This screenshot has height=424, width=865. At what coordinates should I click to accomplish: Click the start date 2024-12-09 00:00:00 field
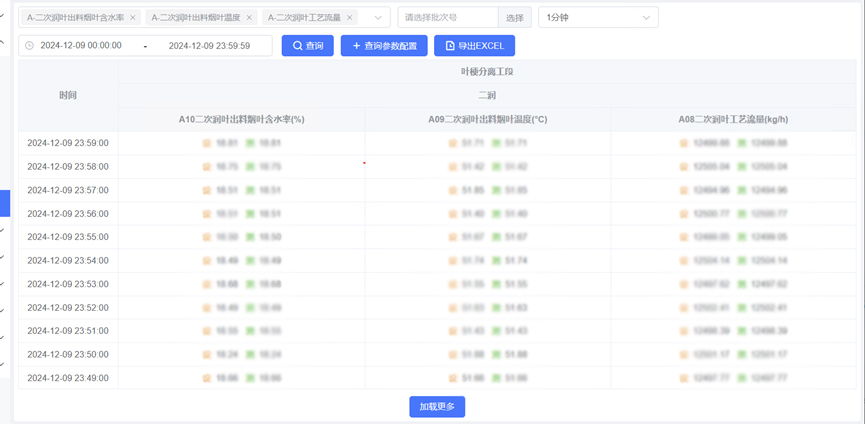[81, 46]
